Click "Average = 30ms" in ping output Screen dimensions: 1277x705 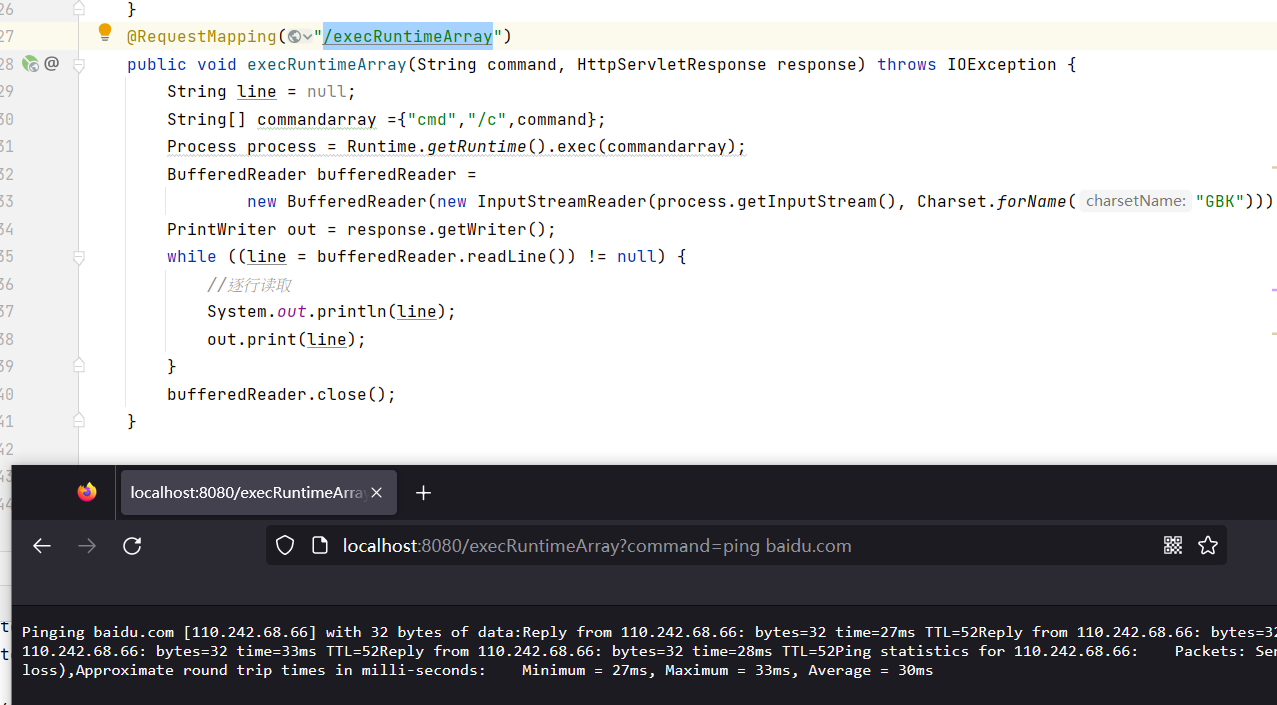click(x=871, y=670)
